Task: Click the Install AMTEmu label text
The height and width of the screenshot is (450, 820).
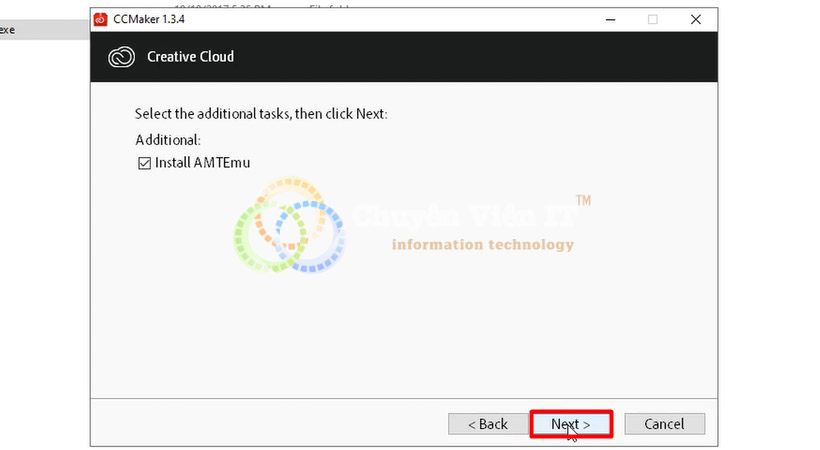Action: (x=202, y=163)
